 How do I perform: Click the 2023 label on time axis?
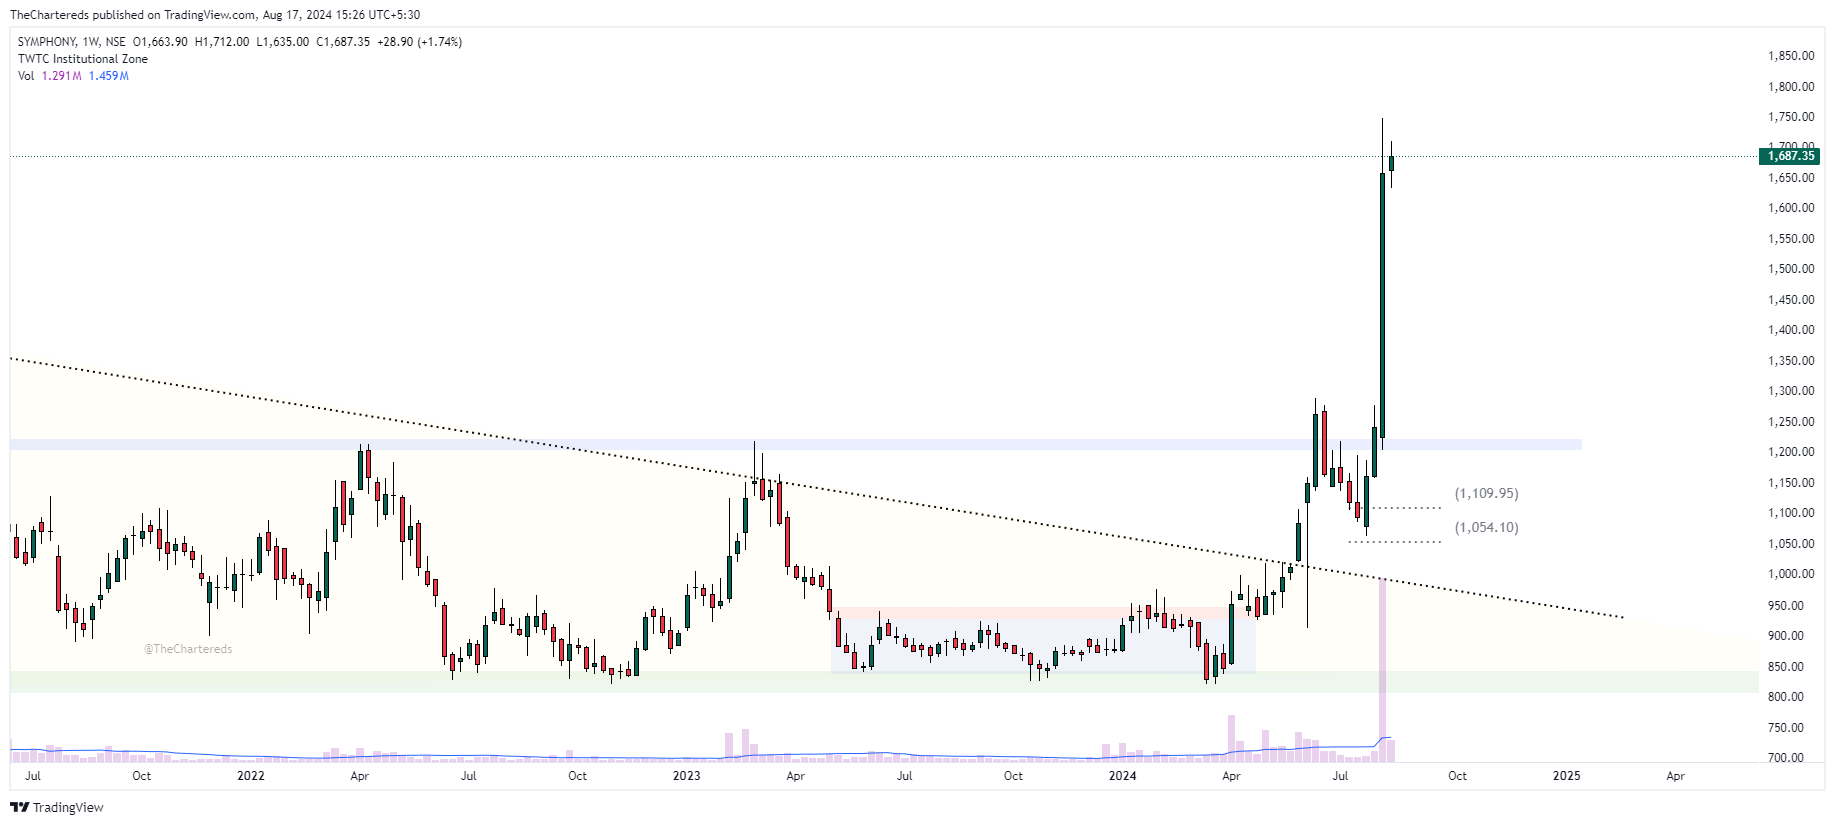pos(687,776)
